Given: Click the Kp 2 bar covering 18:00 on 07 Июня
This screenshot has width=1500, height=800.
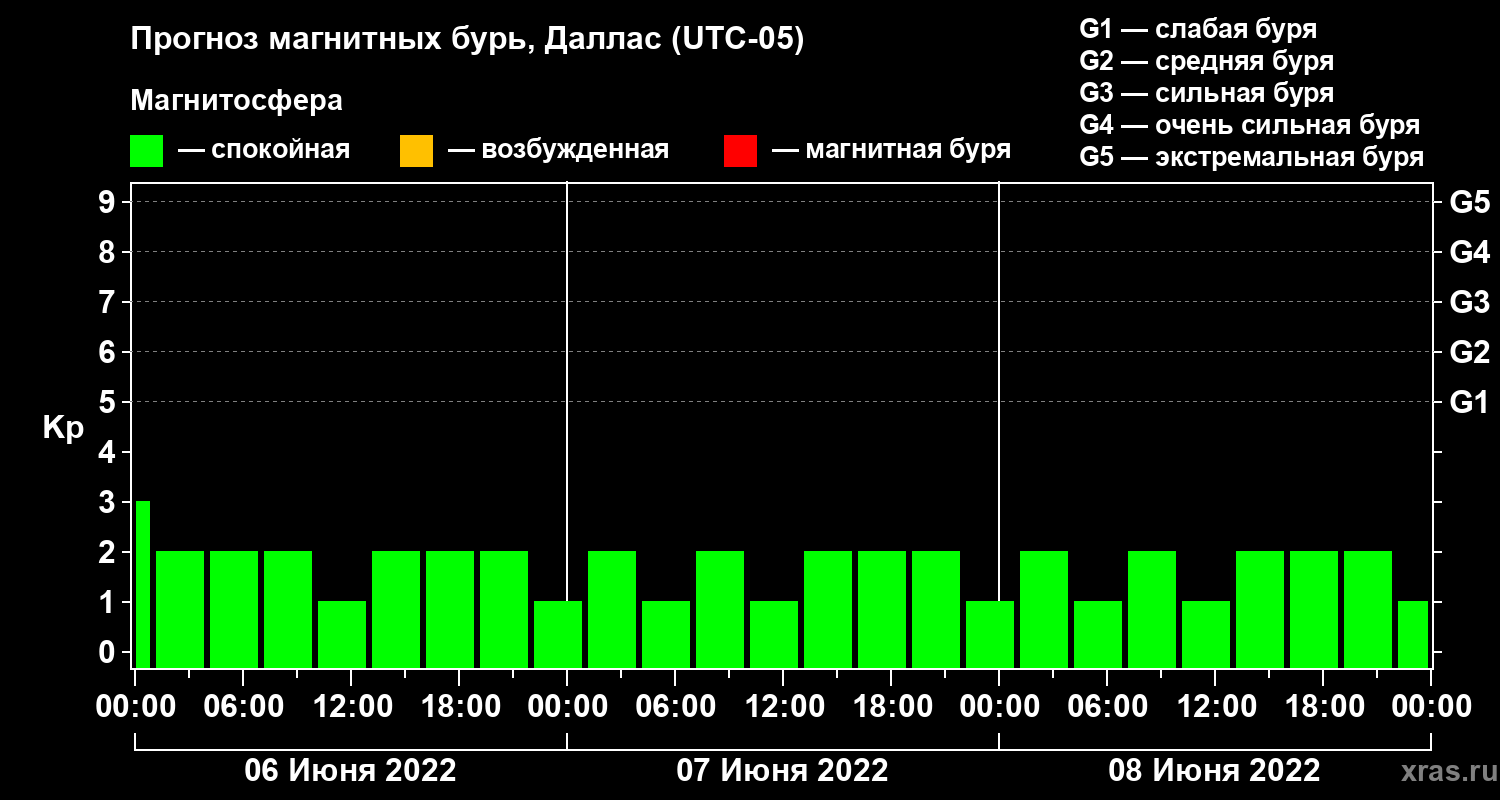Looking at the screenshot, I should pyautogui.click(x=882, y=609).
